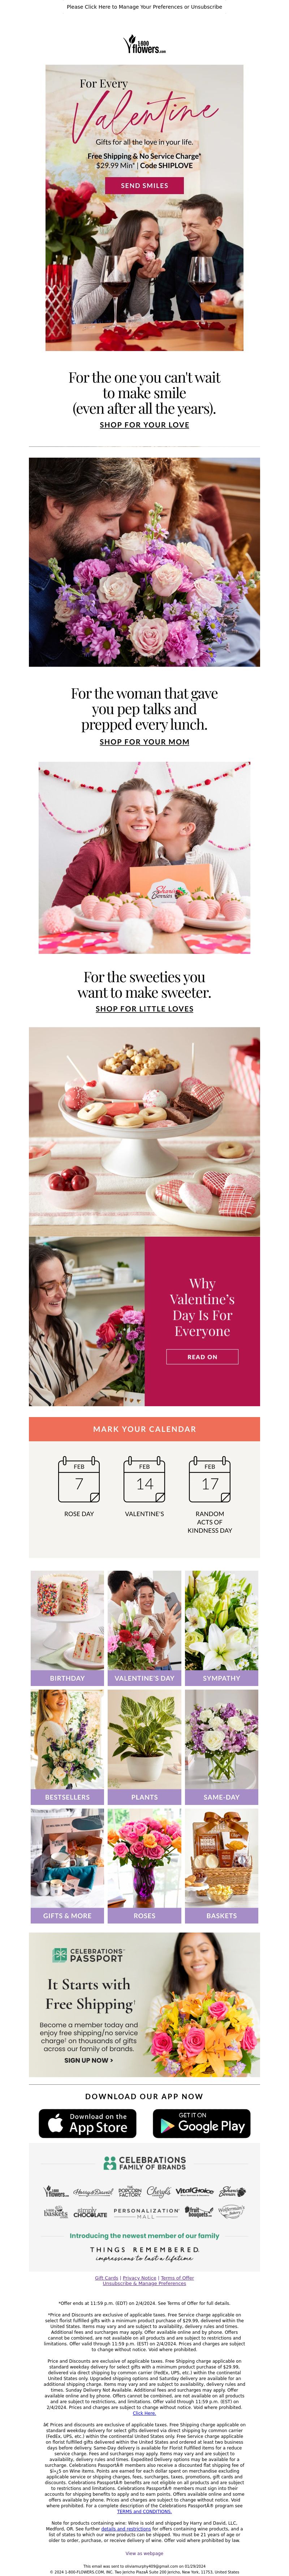Open the Shop For Little Loves link
The height and width of the screenshot is (2576, 289).
click(144, 1009)
